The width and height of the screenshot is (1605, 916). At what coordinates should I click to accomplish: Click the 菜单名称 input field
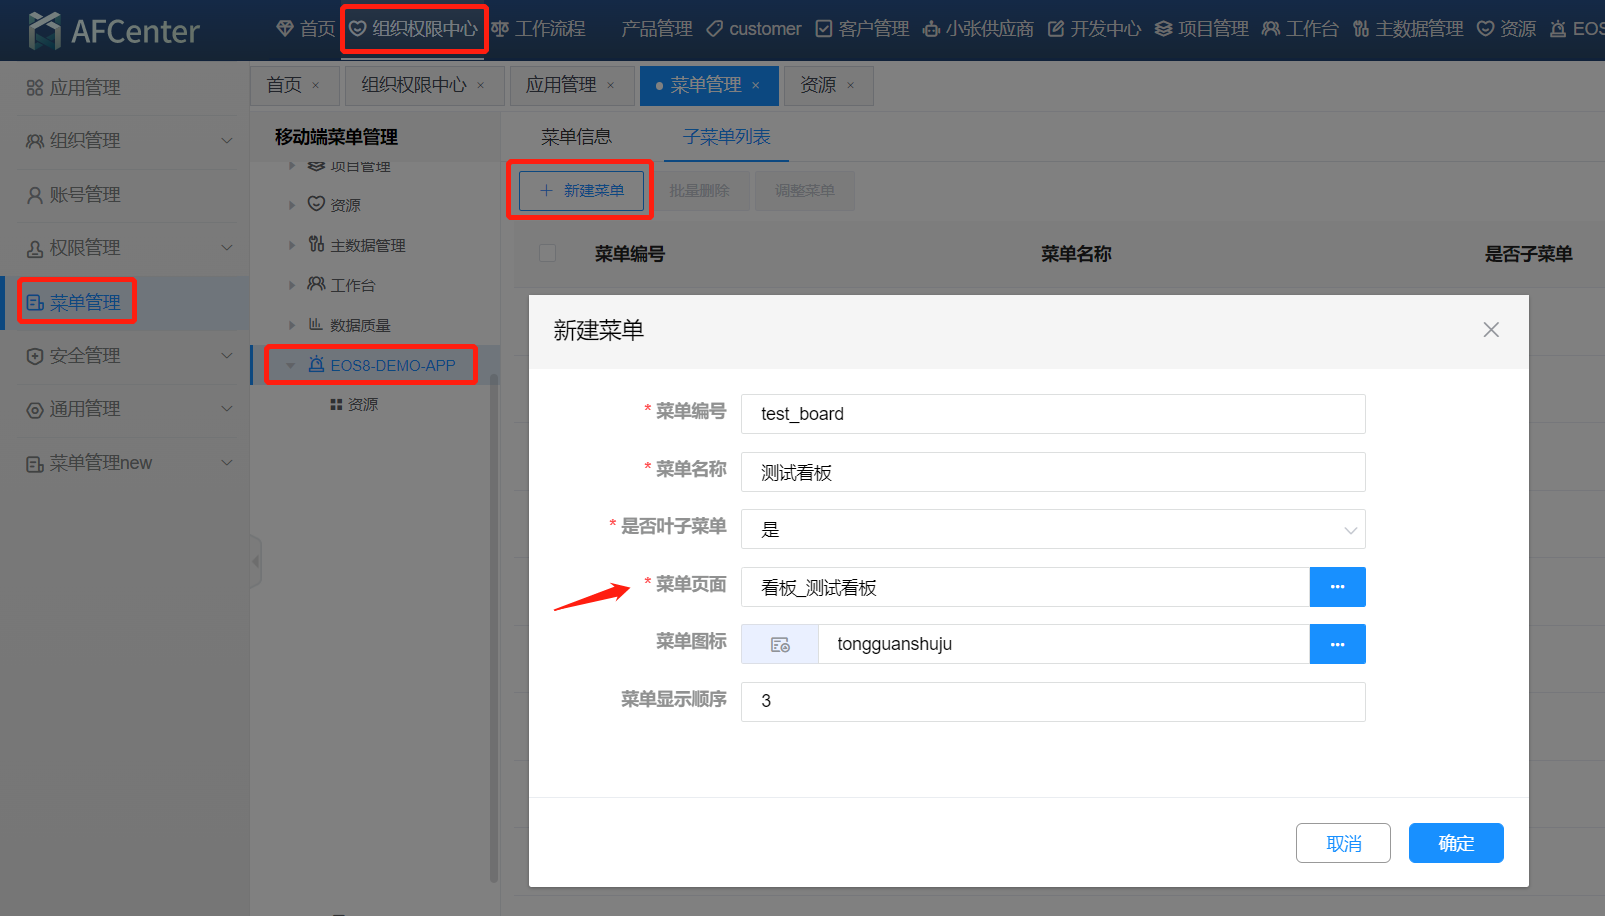click(x=1052, y=472)
